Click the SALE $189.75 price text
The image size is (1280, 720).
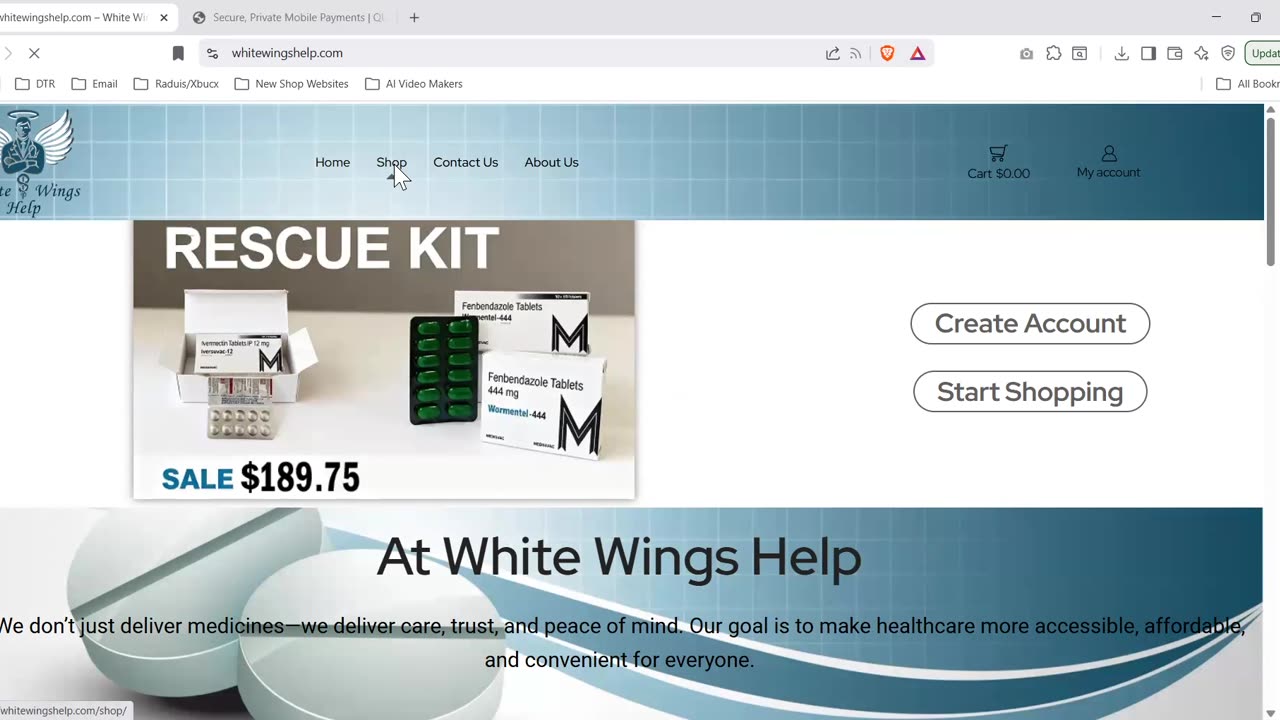click(x=260, y=478)
